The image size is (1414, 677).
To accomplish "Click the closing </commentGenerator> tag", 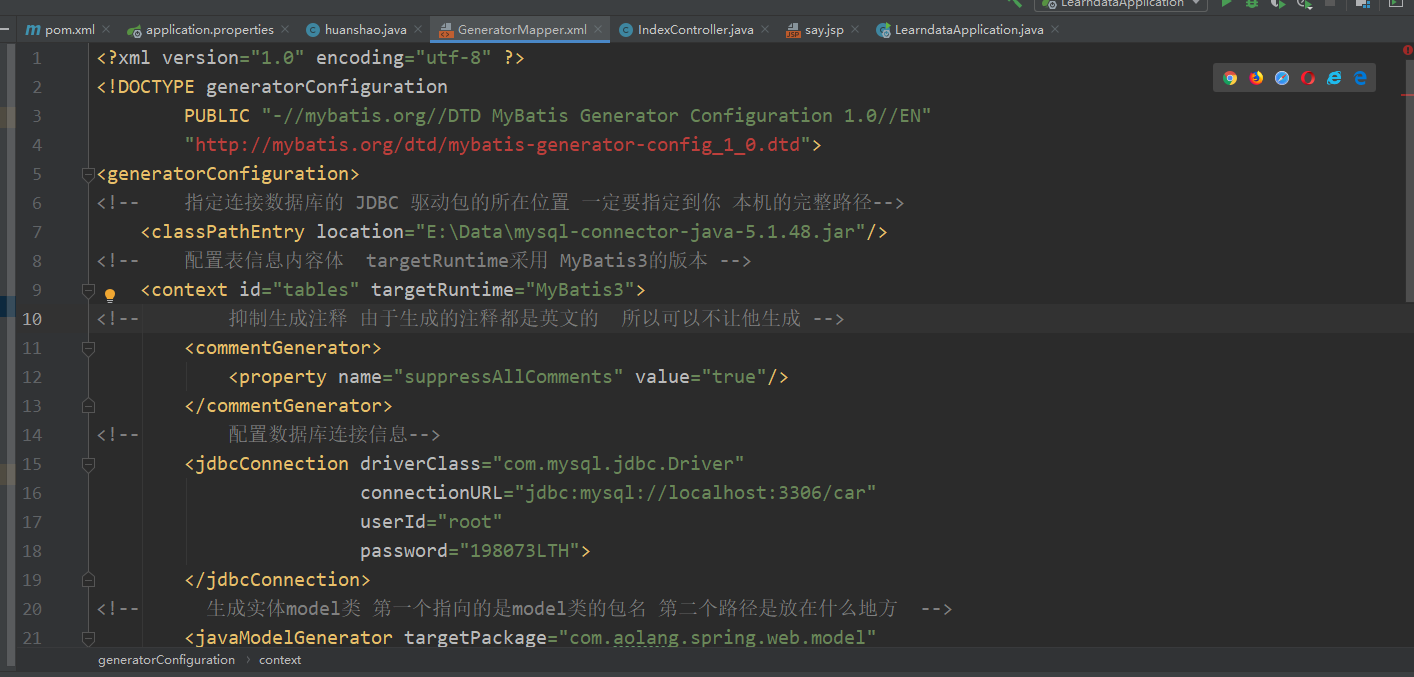I will coord(288,406).
